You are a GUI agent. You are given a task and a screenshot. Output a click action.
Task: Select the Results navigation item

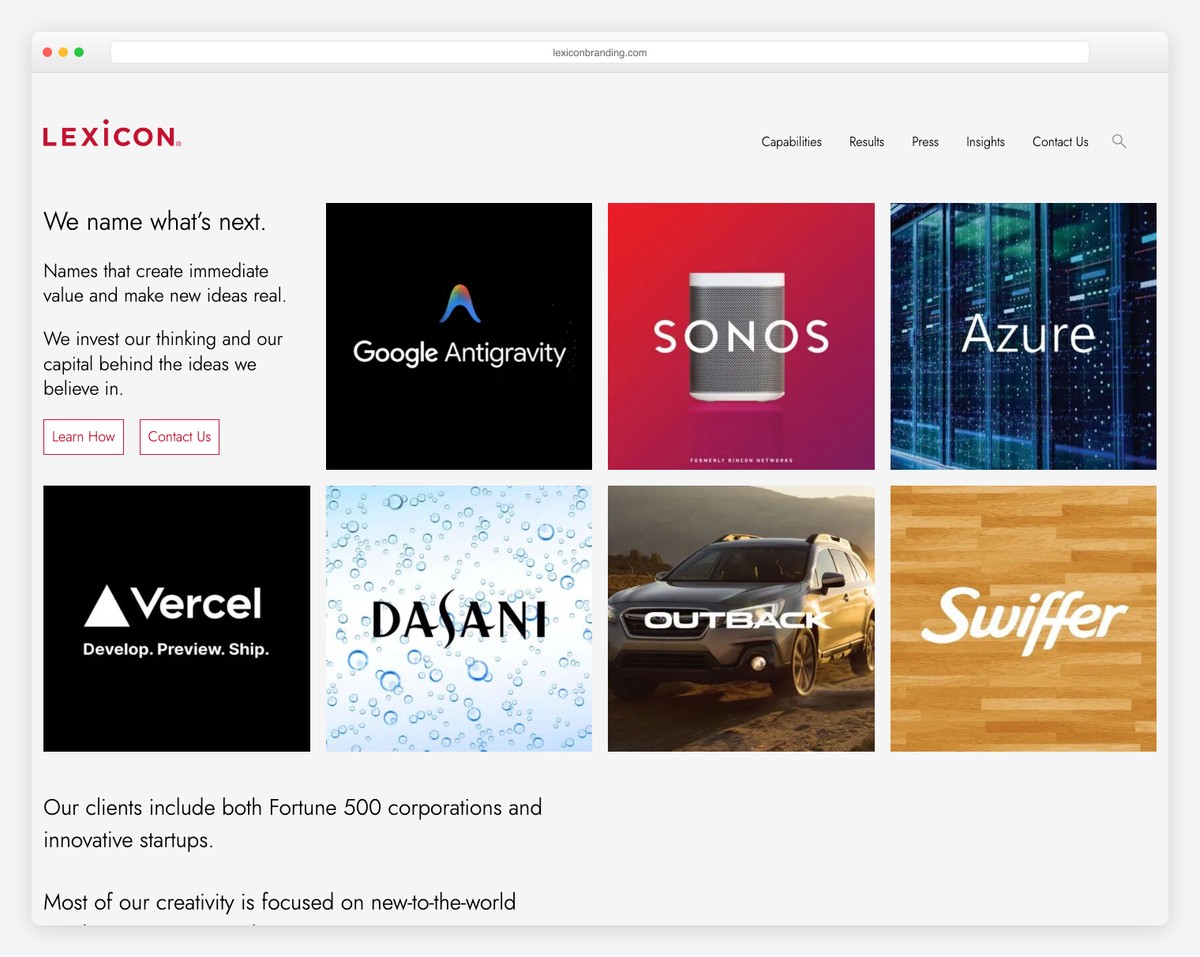pyautogui.click(x=866, y=141)
